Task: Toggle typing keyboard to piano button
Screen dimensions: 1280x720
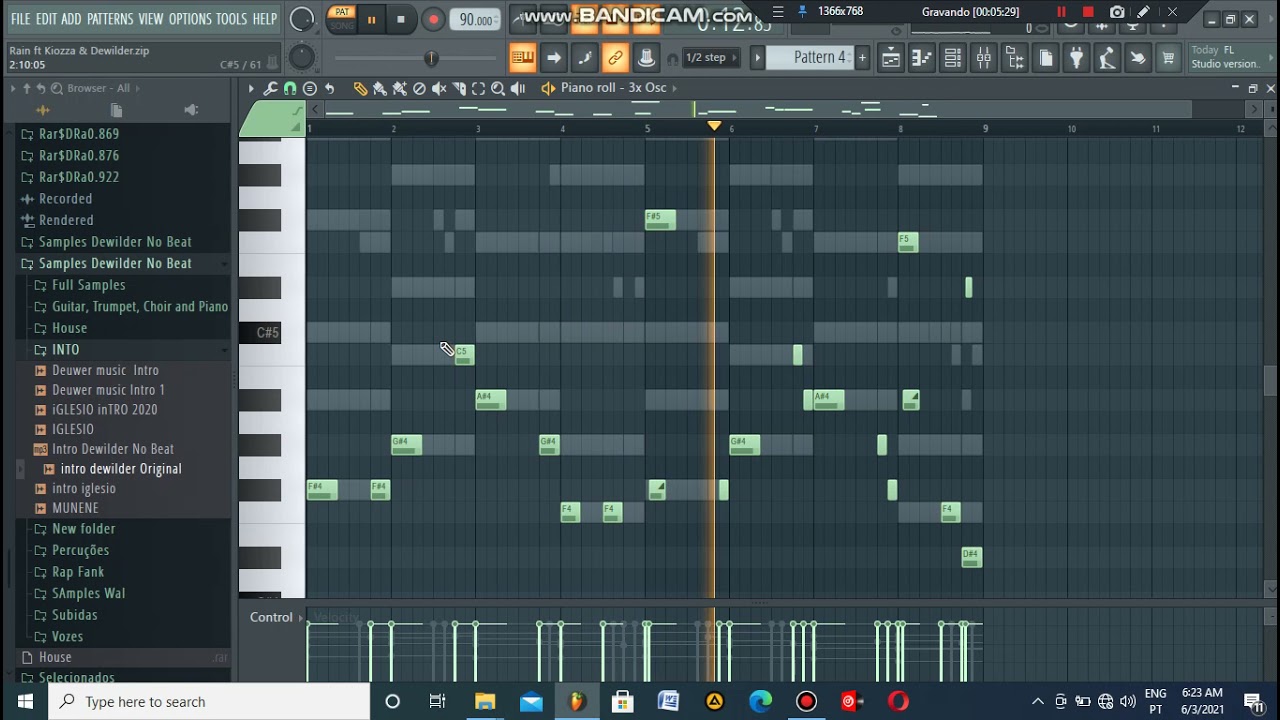Action: 523,58
